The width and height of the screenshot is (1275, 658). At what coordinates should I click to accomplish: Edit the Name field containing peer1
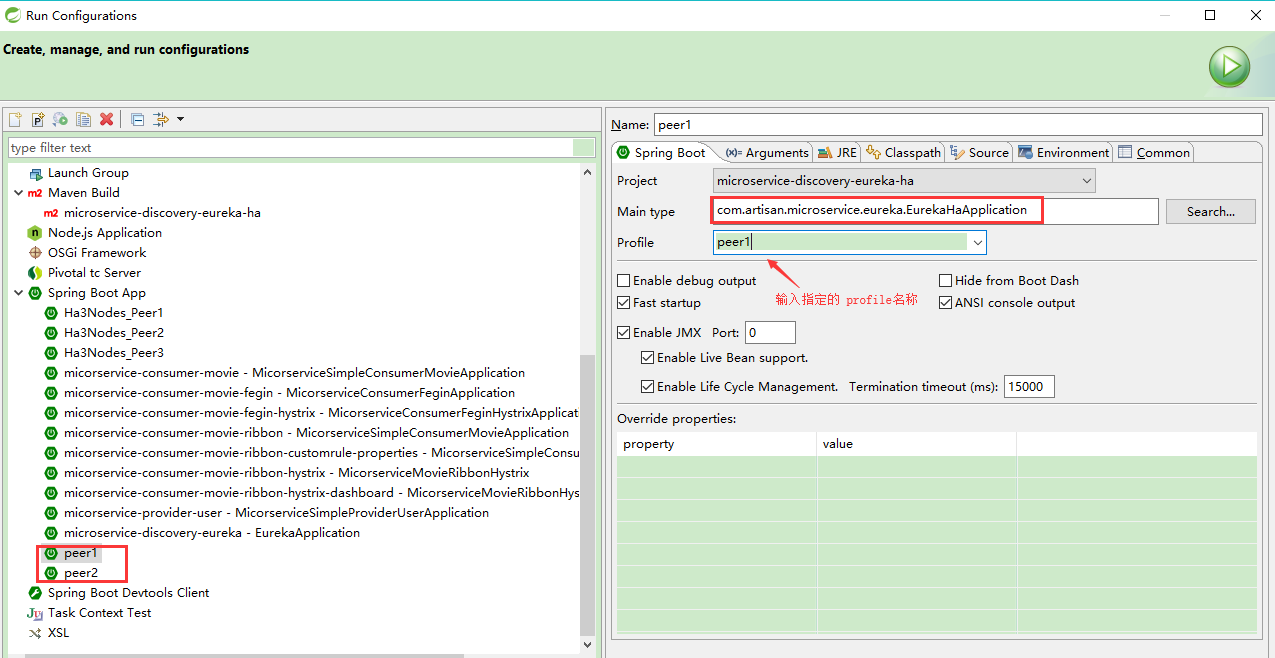click(x=958, y=125)
